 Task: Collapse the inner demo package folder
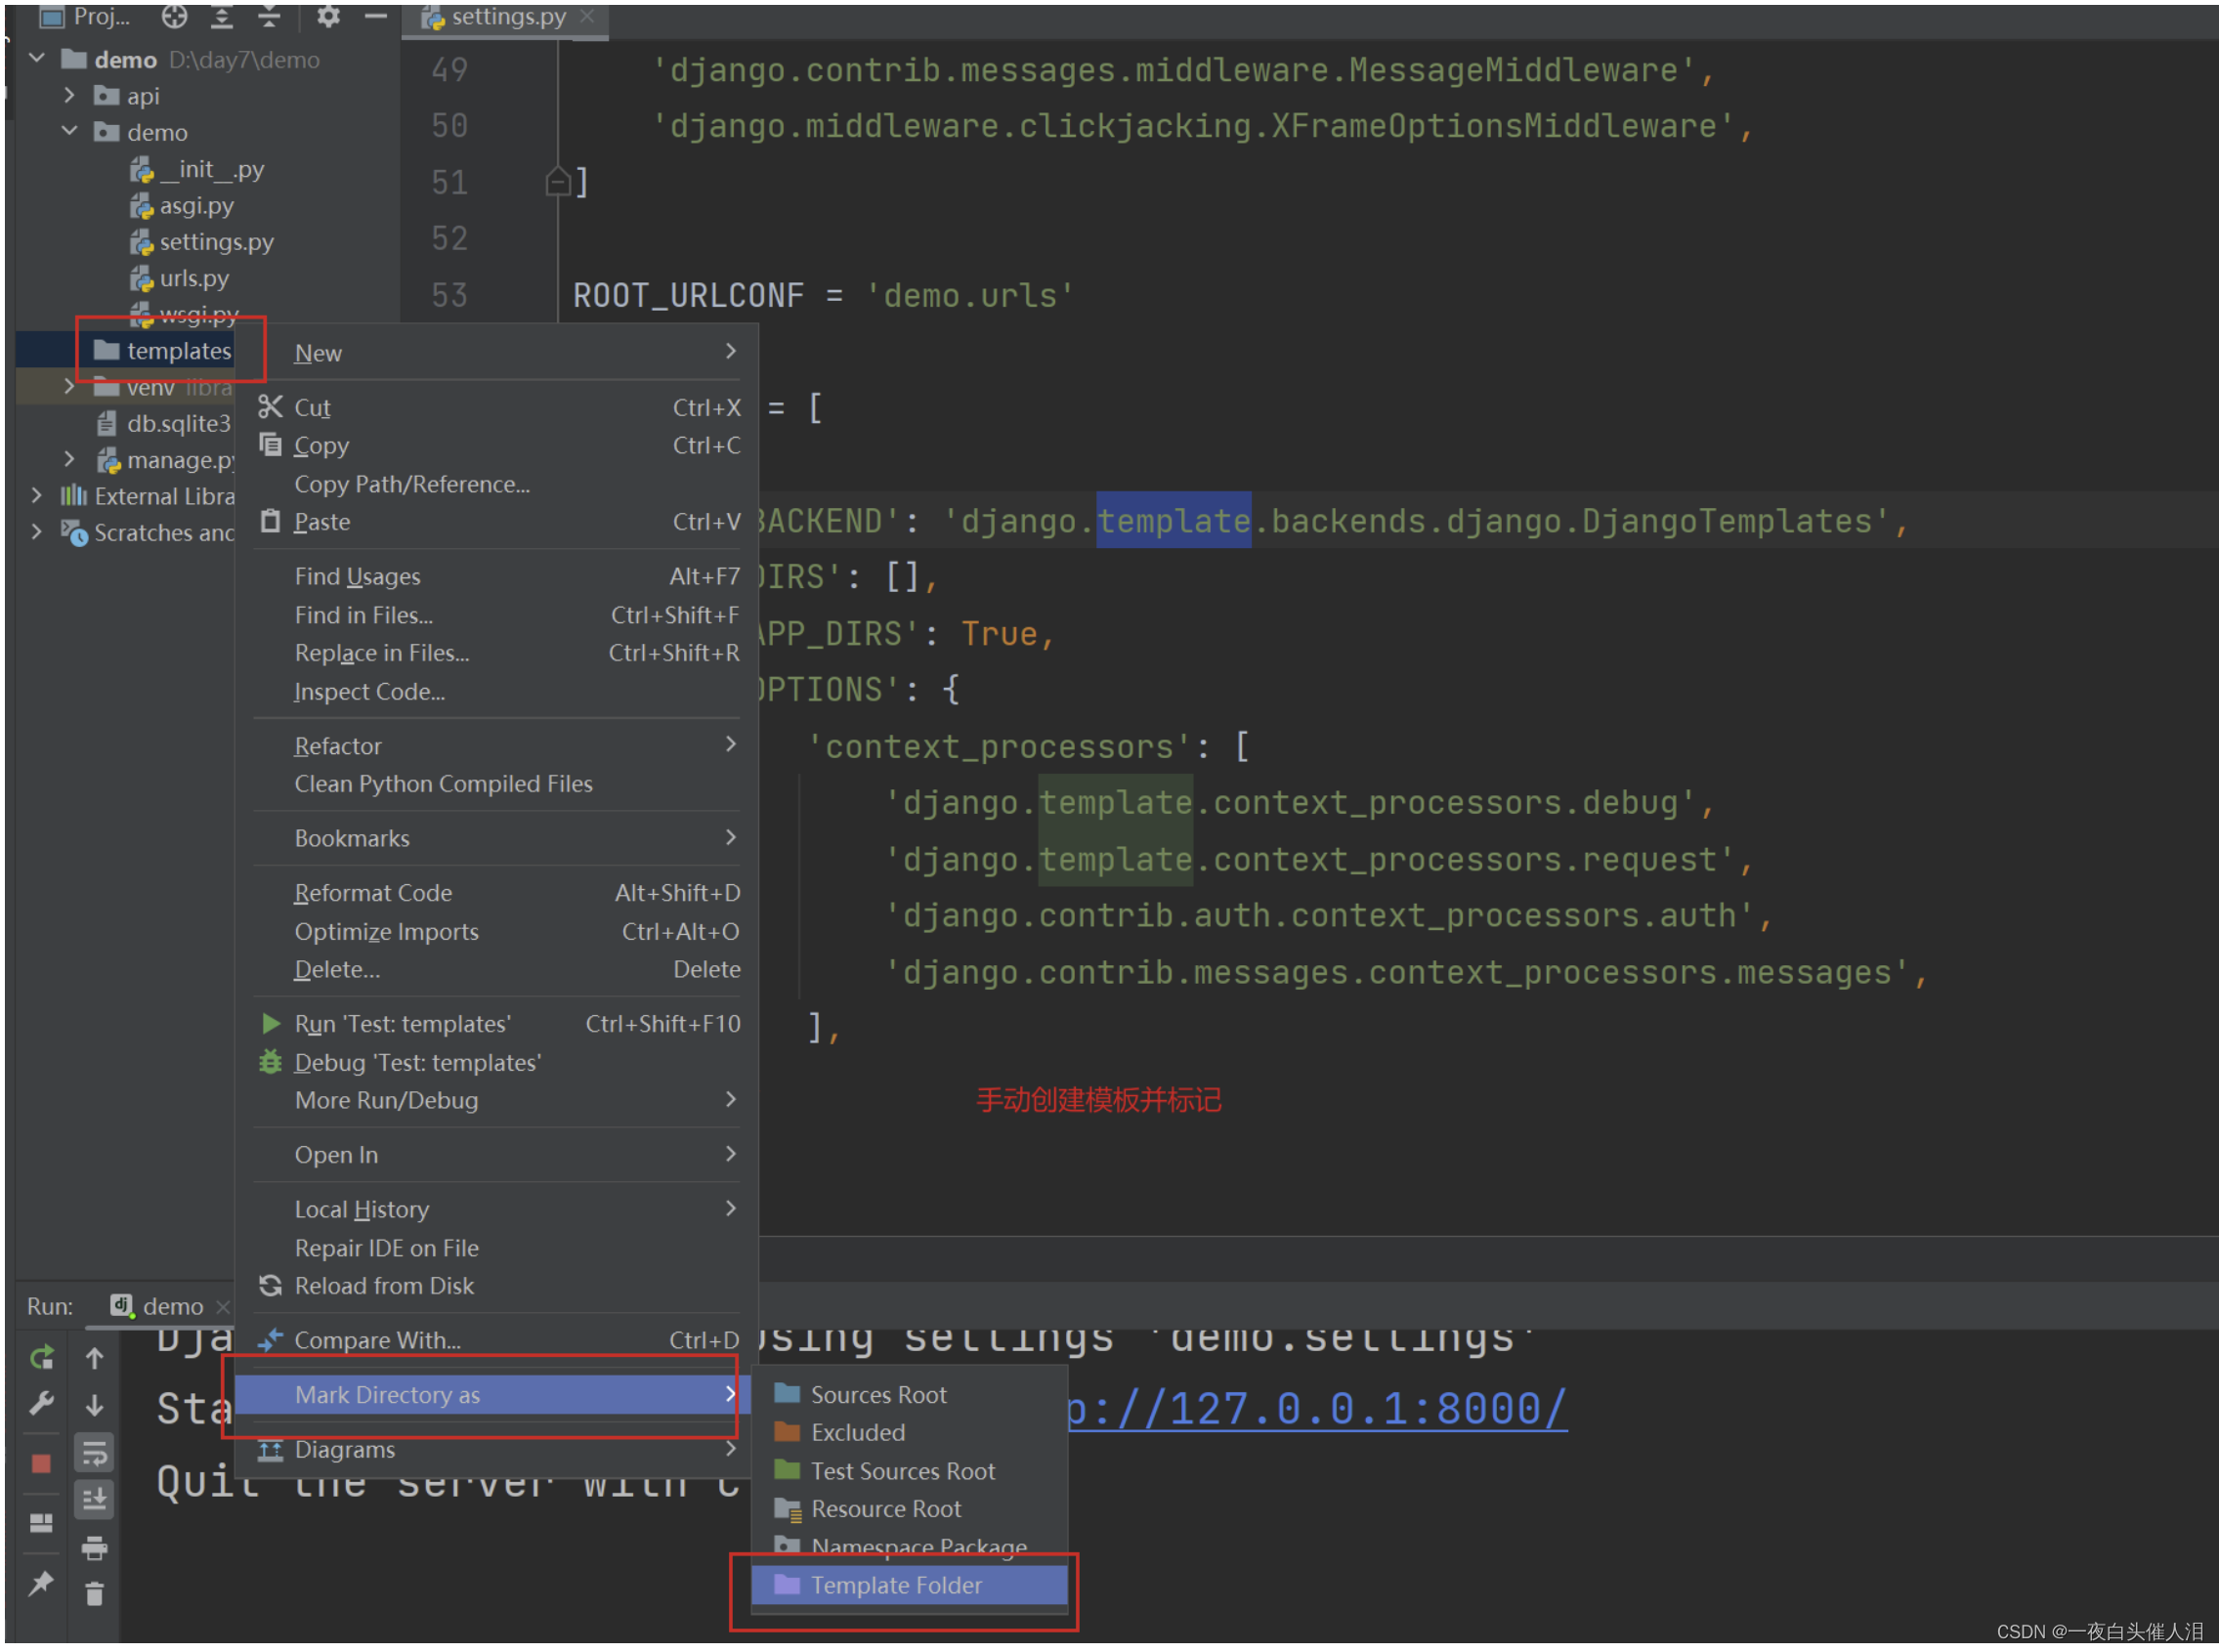point(69,131)
